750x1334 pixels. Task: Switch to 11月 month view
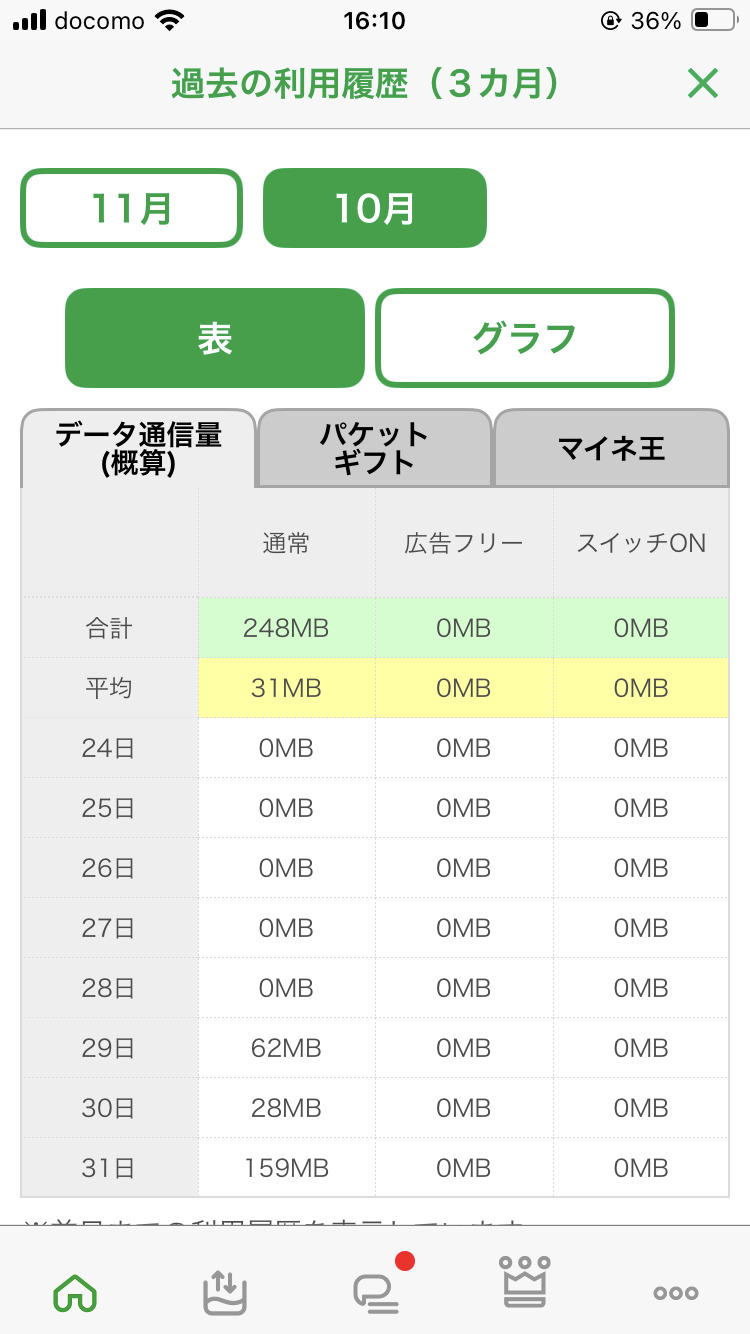tap(132, 208)
